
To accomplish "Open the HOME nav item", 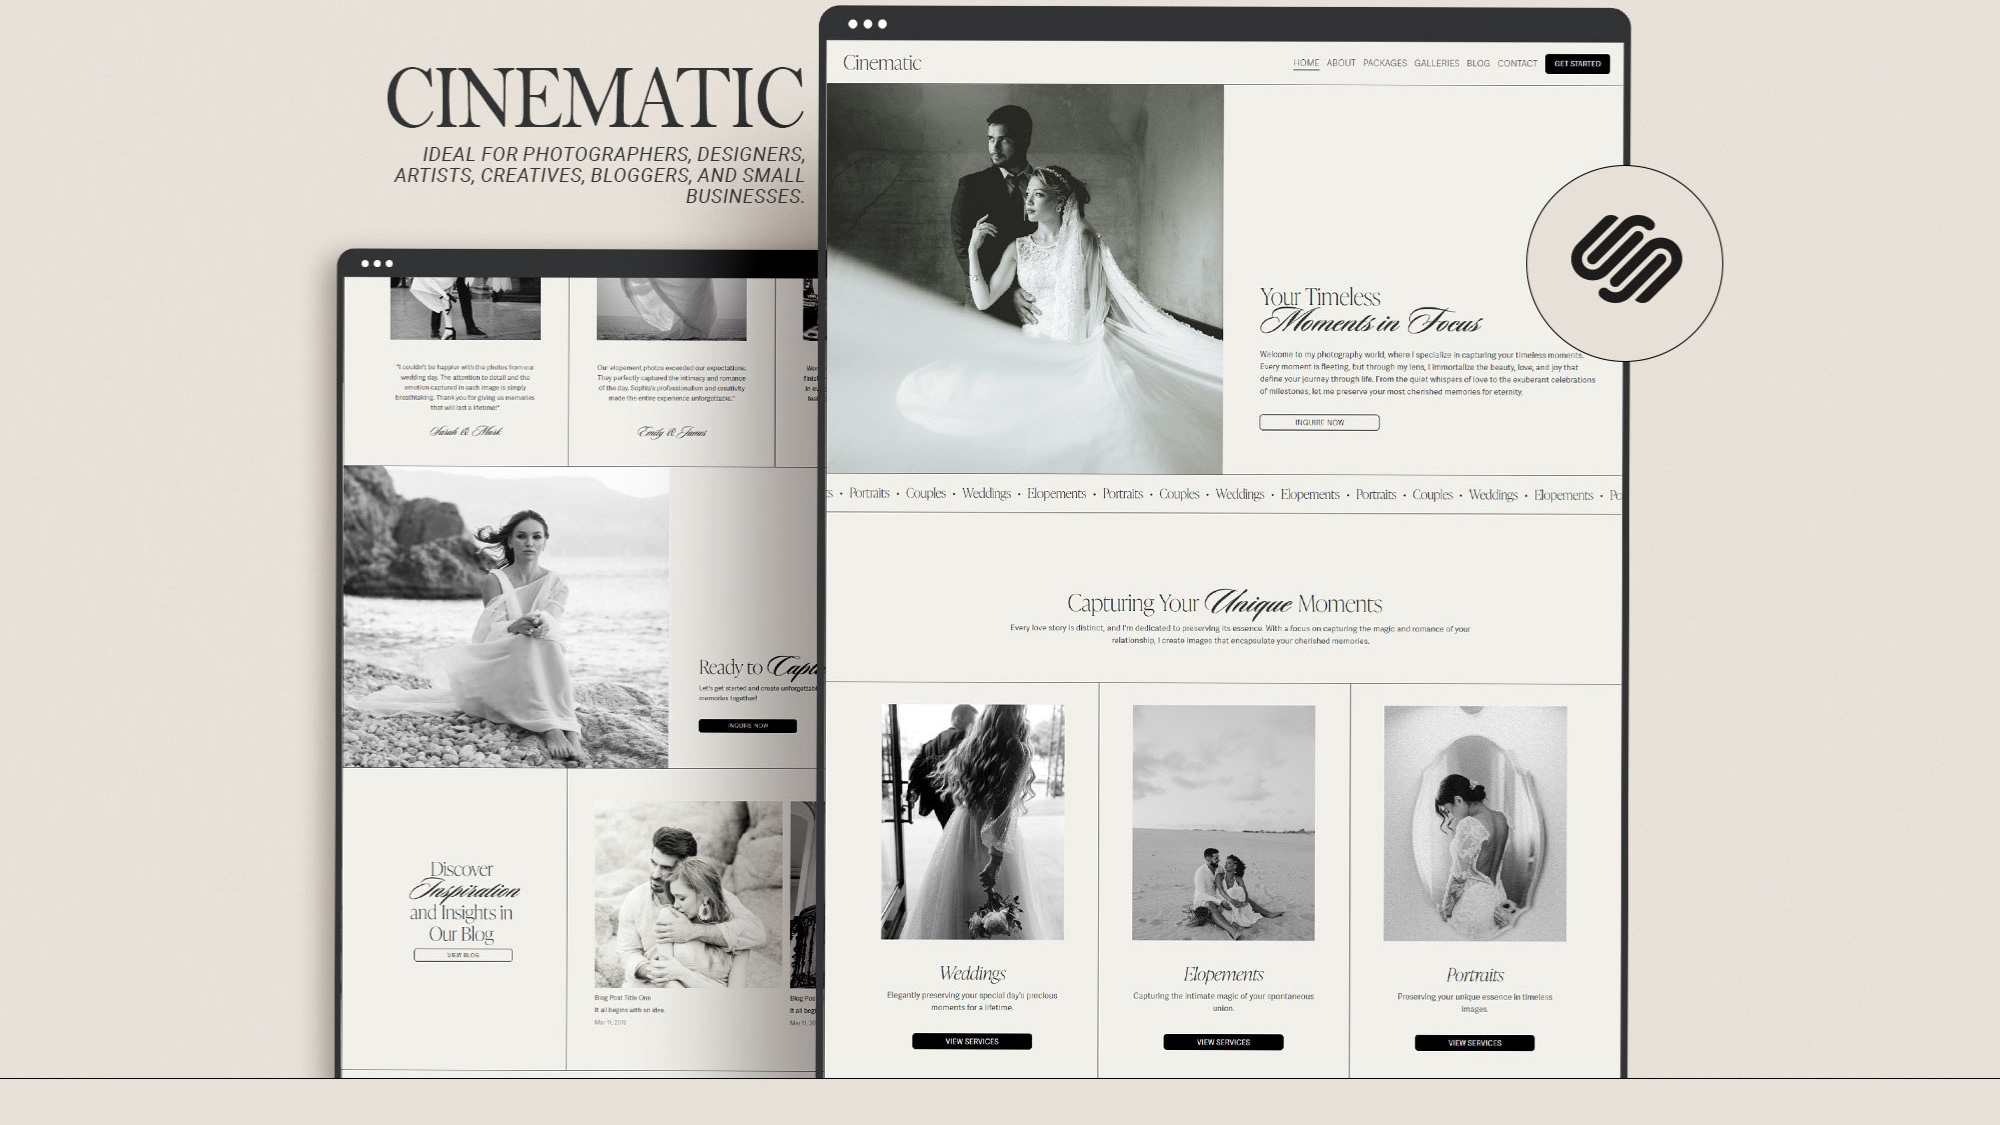I will tap(1306, 63).
